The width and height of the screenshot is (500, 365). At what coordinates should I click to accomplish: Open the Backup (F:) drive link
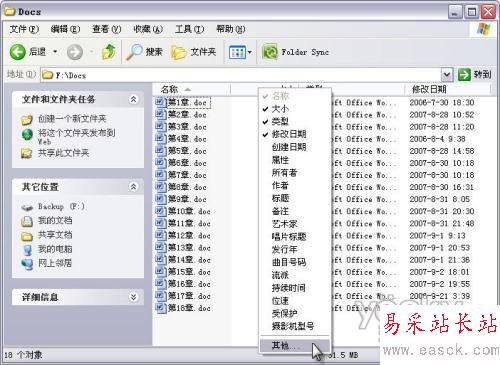[x=61, y=207]
